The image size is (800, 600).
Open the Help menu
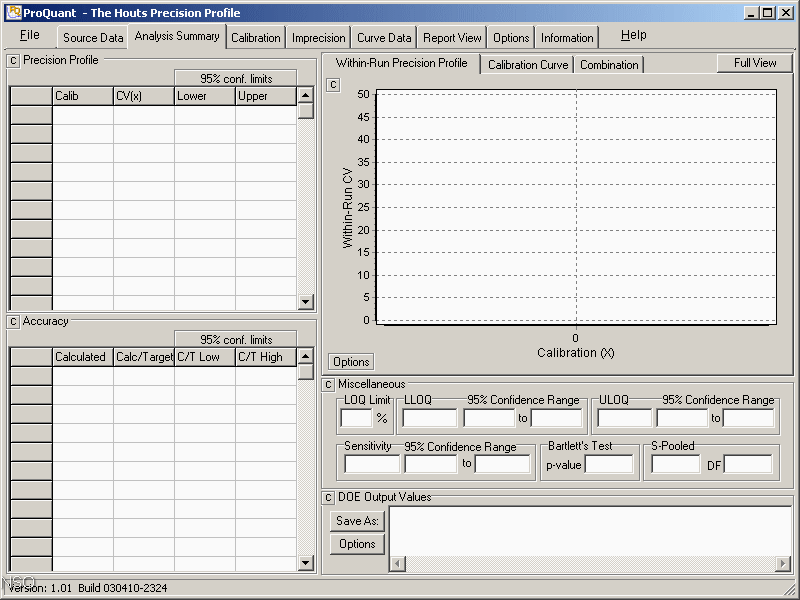pos(634,35)
